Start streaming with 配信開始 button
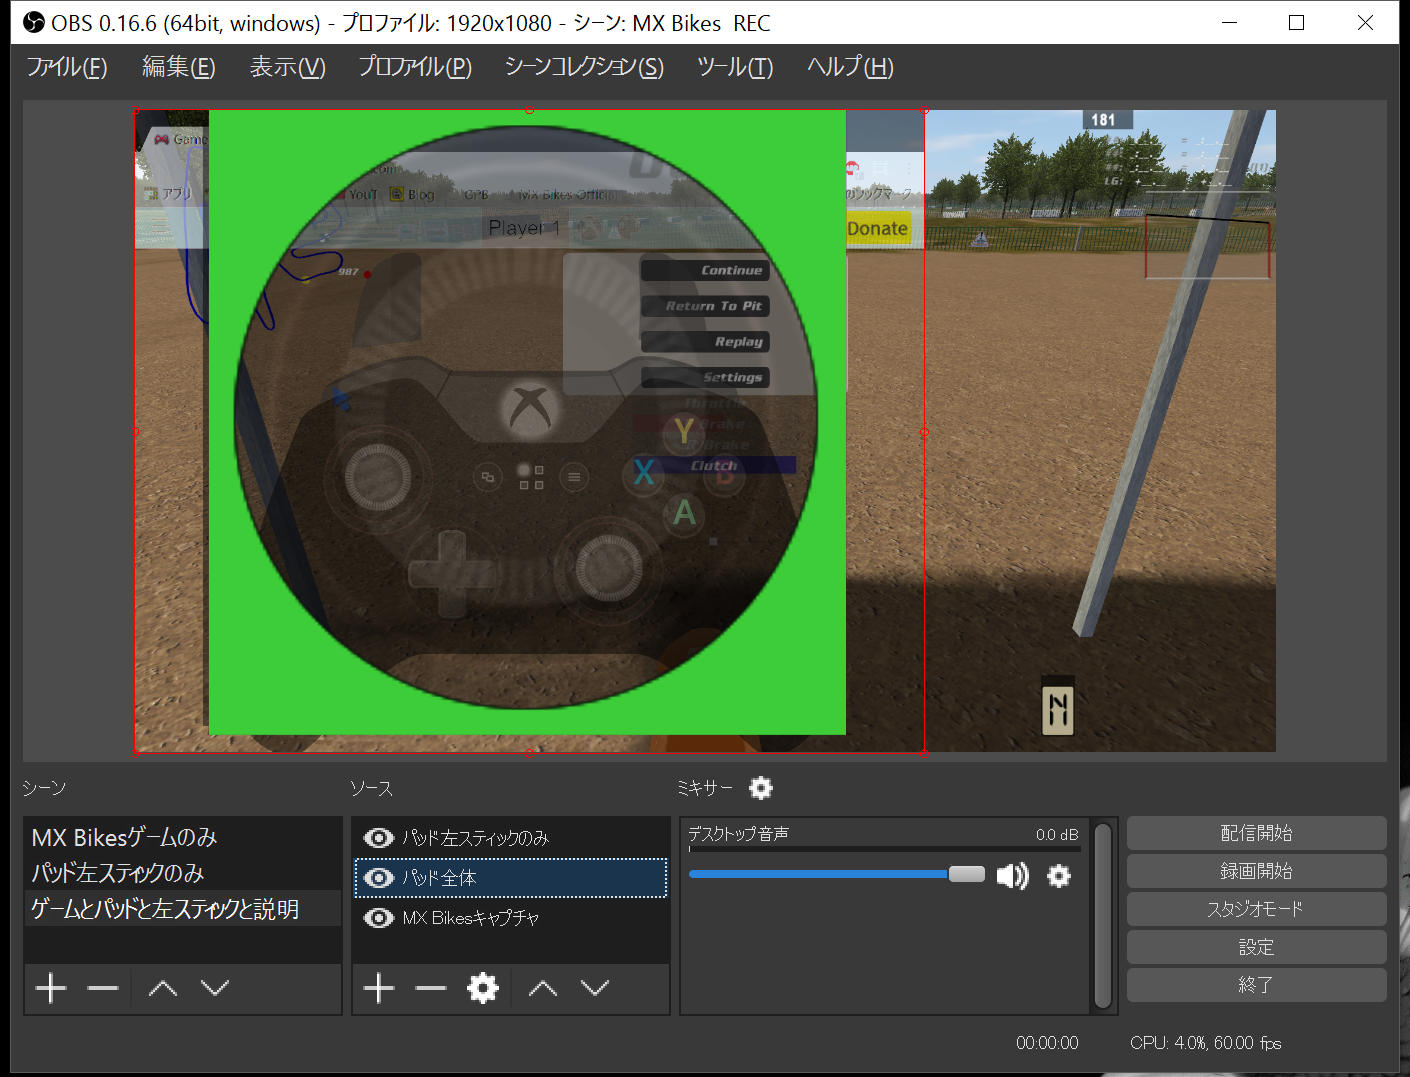The height and width of the screenshot is (1077, 1410). [1256, 833]
